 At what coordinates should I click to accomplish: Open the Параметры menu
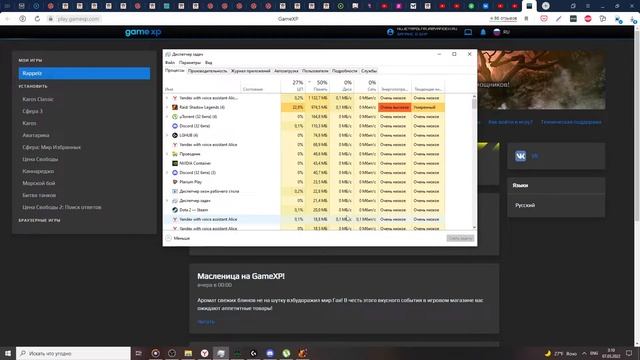[190, 62]
